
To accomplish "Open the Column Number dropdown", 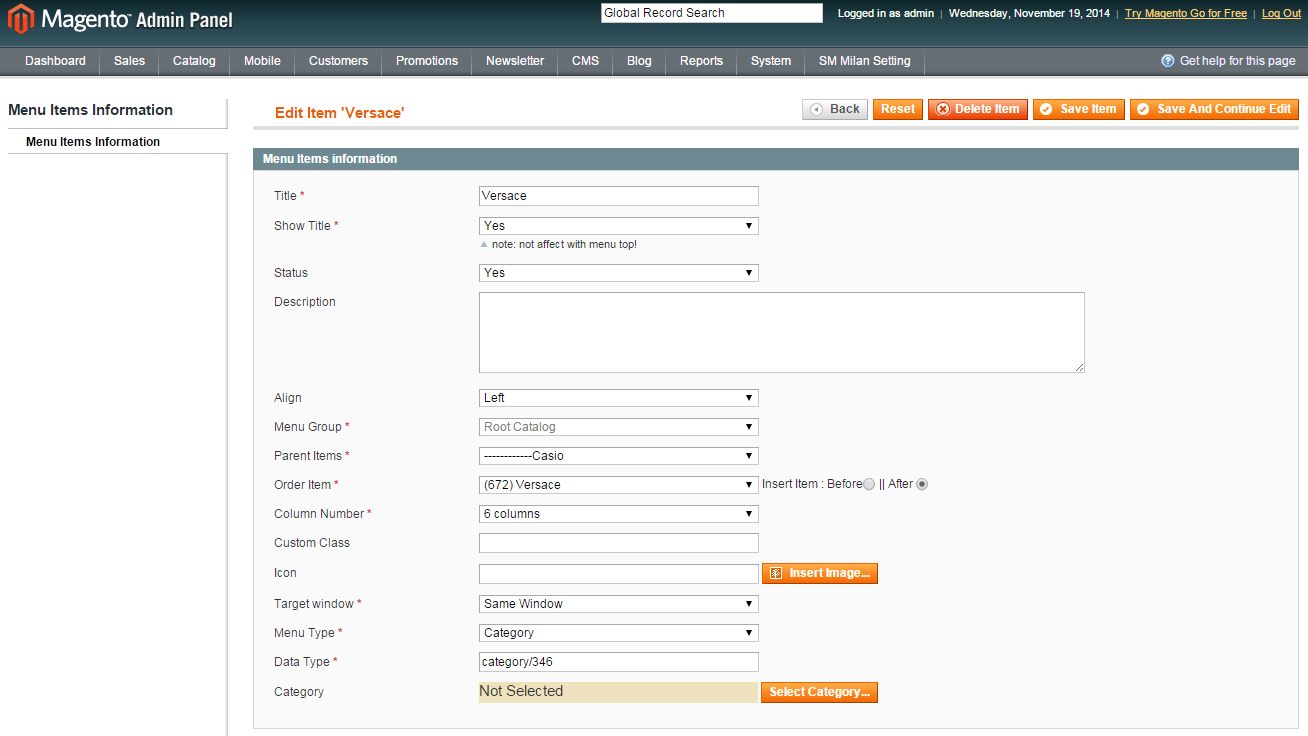I will coord(619,514).
